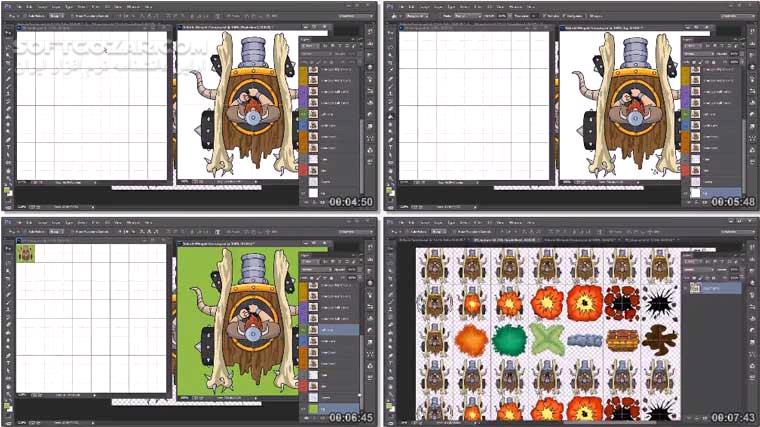Select the Eraser tool in the 00:04:50 frame
Screen dimensions: 760x427
[8, 109]
